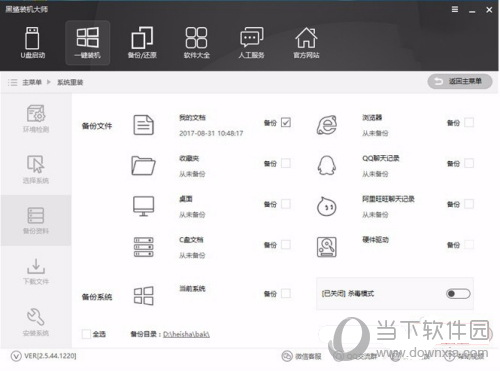Check the 阿里旺旺聊天记录 backup checkbox
Image resolution: width=500 pixels, height=371 pixels.
click(469, 204)
